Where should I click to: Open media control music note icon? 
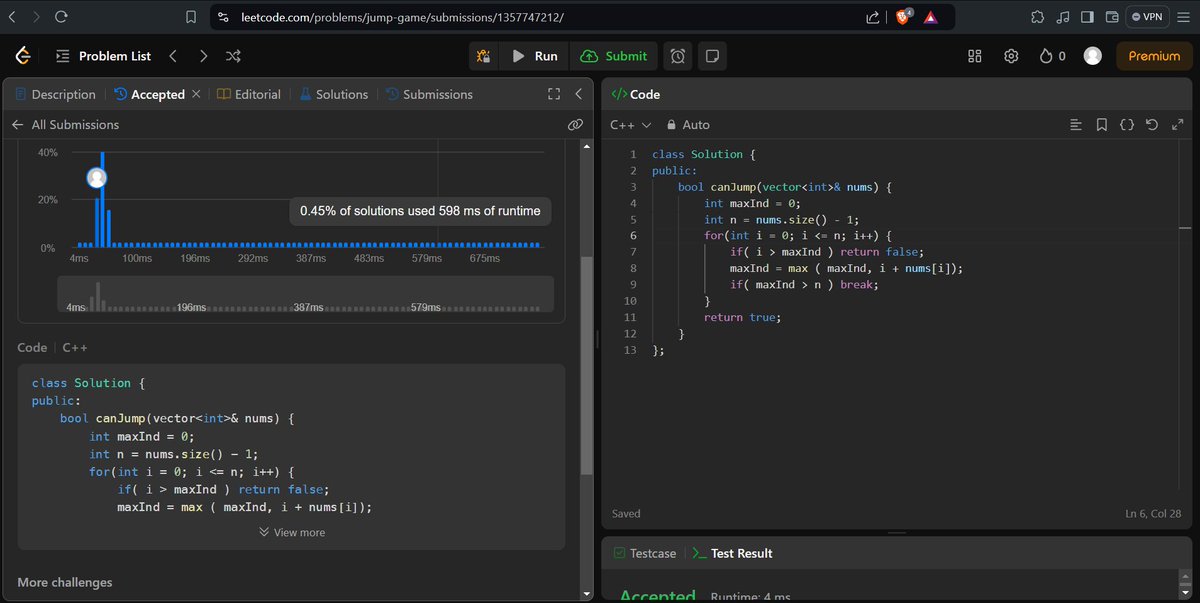pos(1062,17)
